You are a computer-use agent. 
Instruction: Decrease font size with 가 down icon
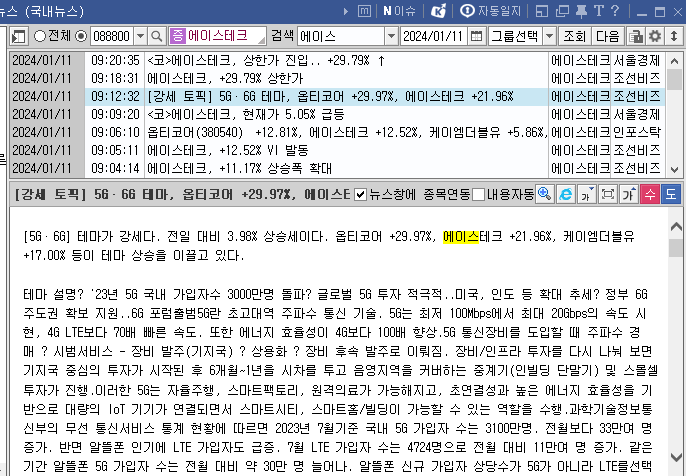pyautogui.click(x=587, y=194)
